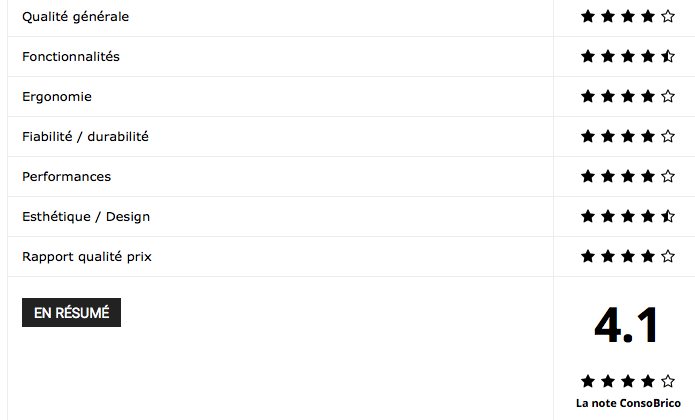Click the empty star in Fiabilité / durabilité row

pos(668,136)
